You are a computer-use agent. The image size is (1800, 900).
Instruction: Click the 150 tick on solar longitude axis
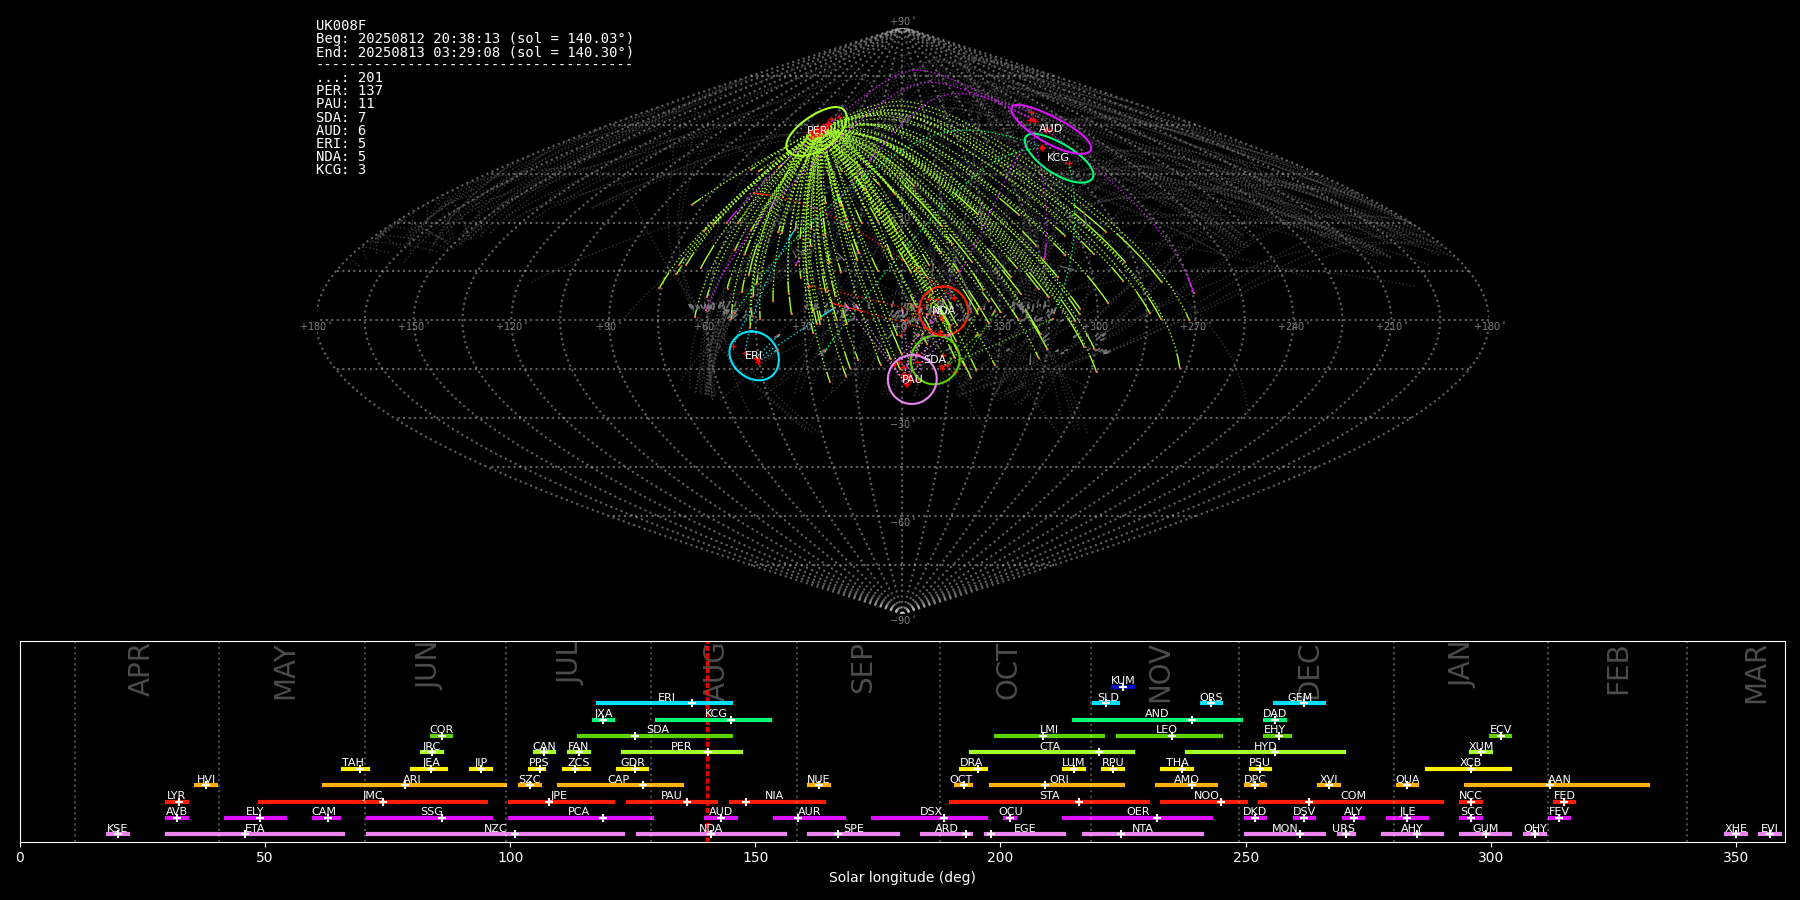pyautogui.click(x=755, y=857)
